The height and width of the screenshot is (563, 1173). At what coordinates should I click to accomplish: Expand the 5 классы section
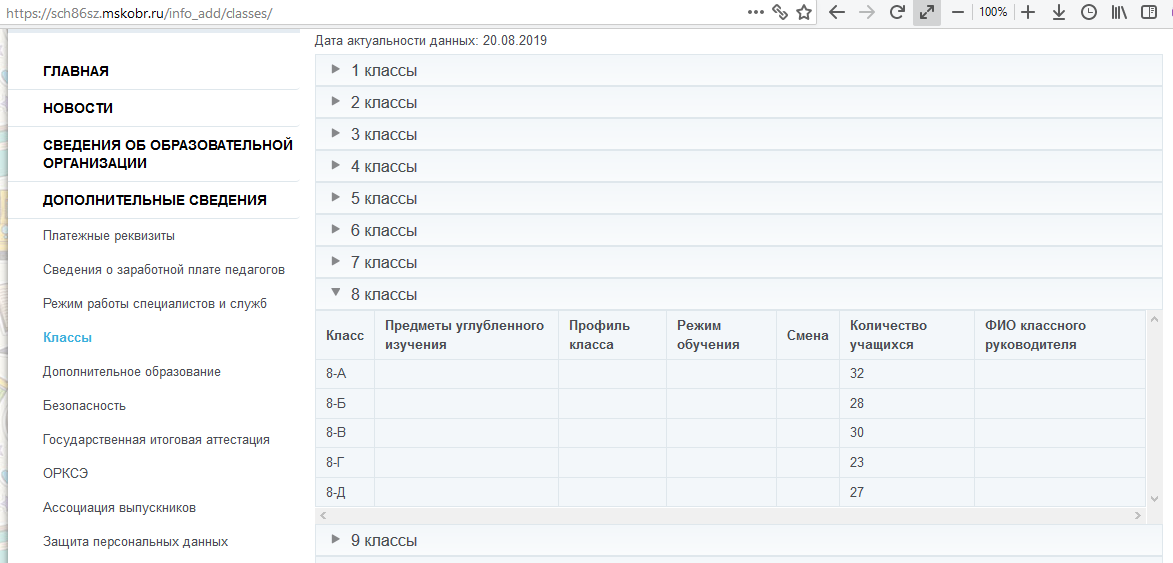pyautogui.click(x=739, y=198)
